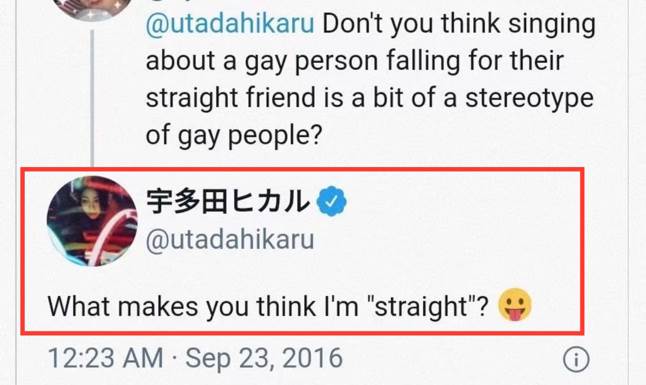Click the blue verified badge
The height and width of the screenshot is (385, 646).
[332, 201]
